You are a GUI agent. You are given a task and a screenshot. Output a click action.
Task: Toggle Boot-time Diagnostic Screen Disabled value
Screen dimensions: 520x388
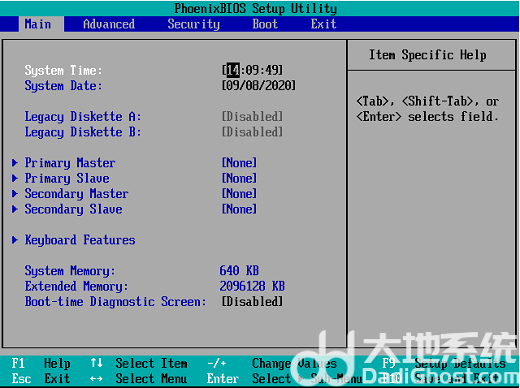click(x=252, y=302)
